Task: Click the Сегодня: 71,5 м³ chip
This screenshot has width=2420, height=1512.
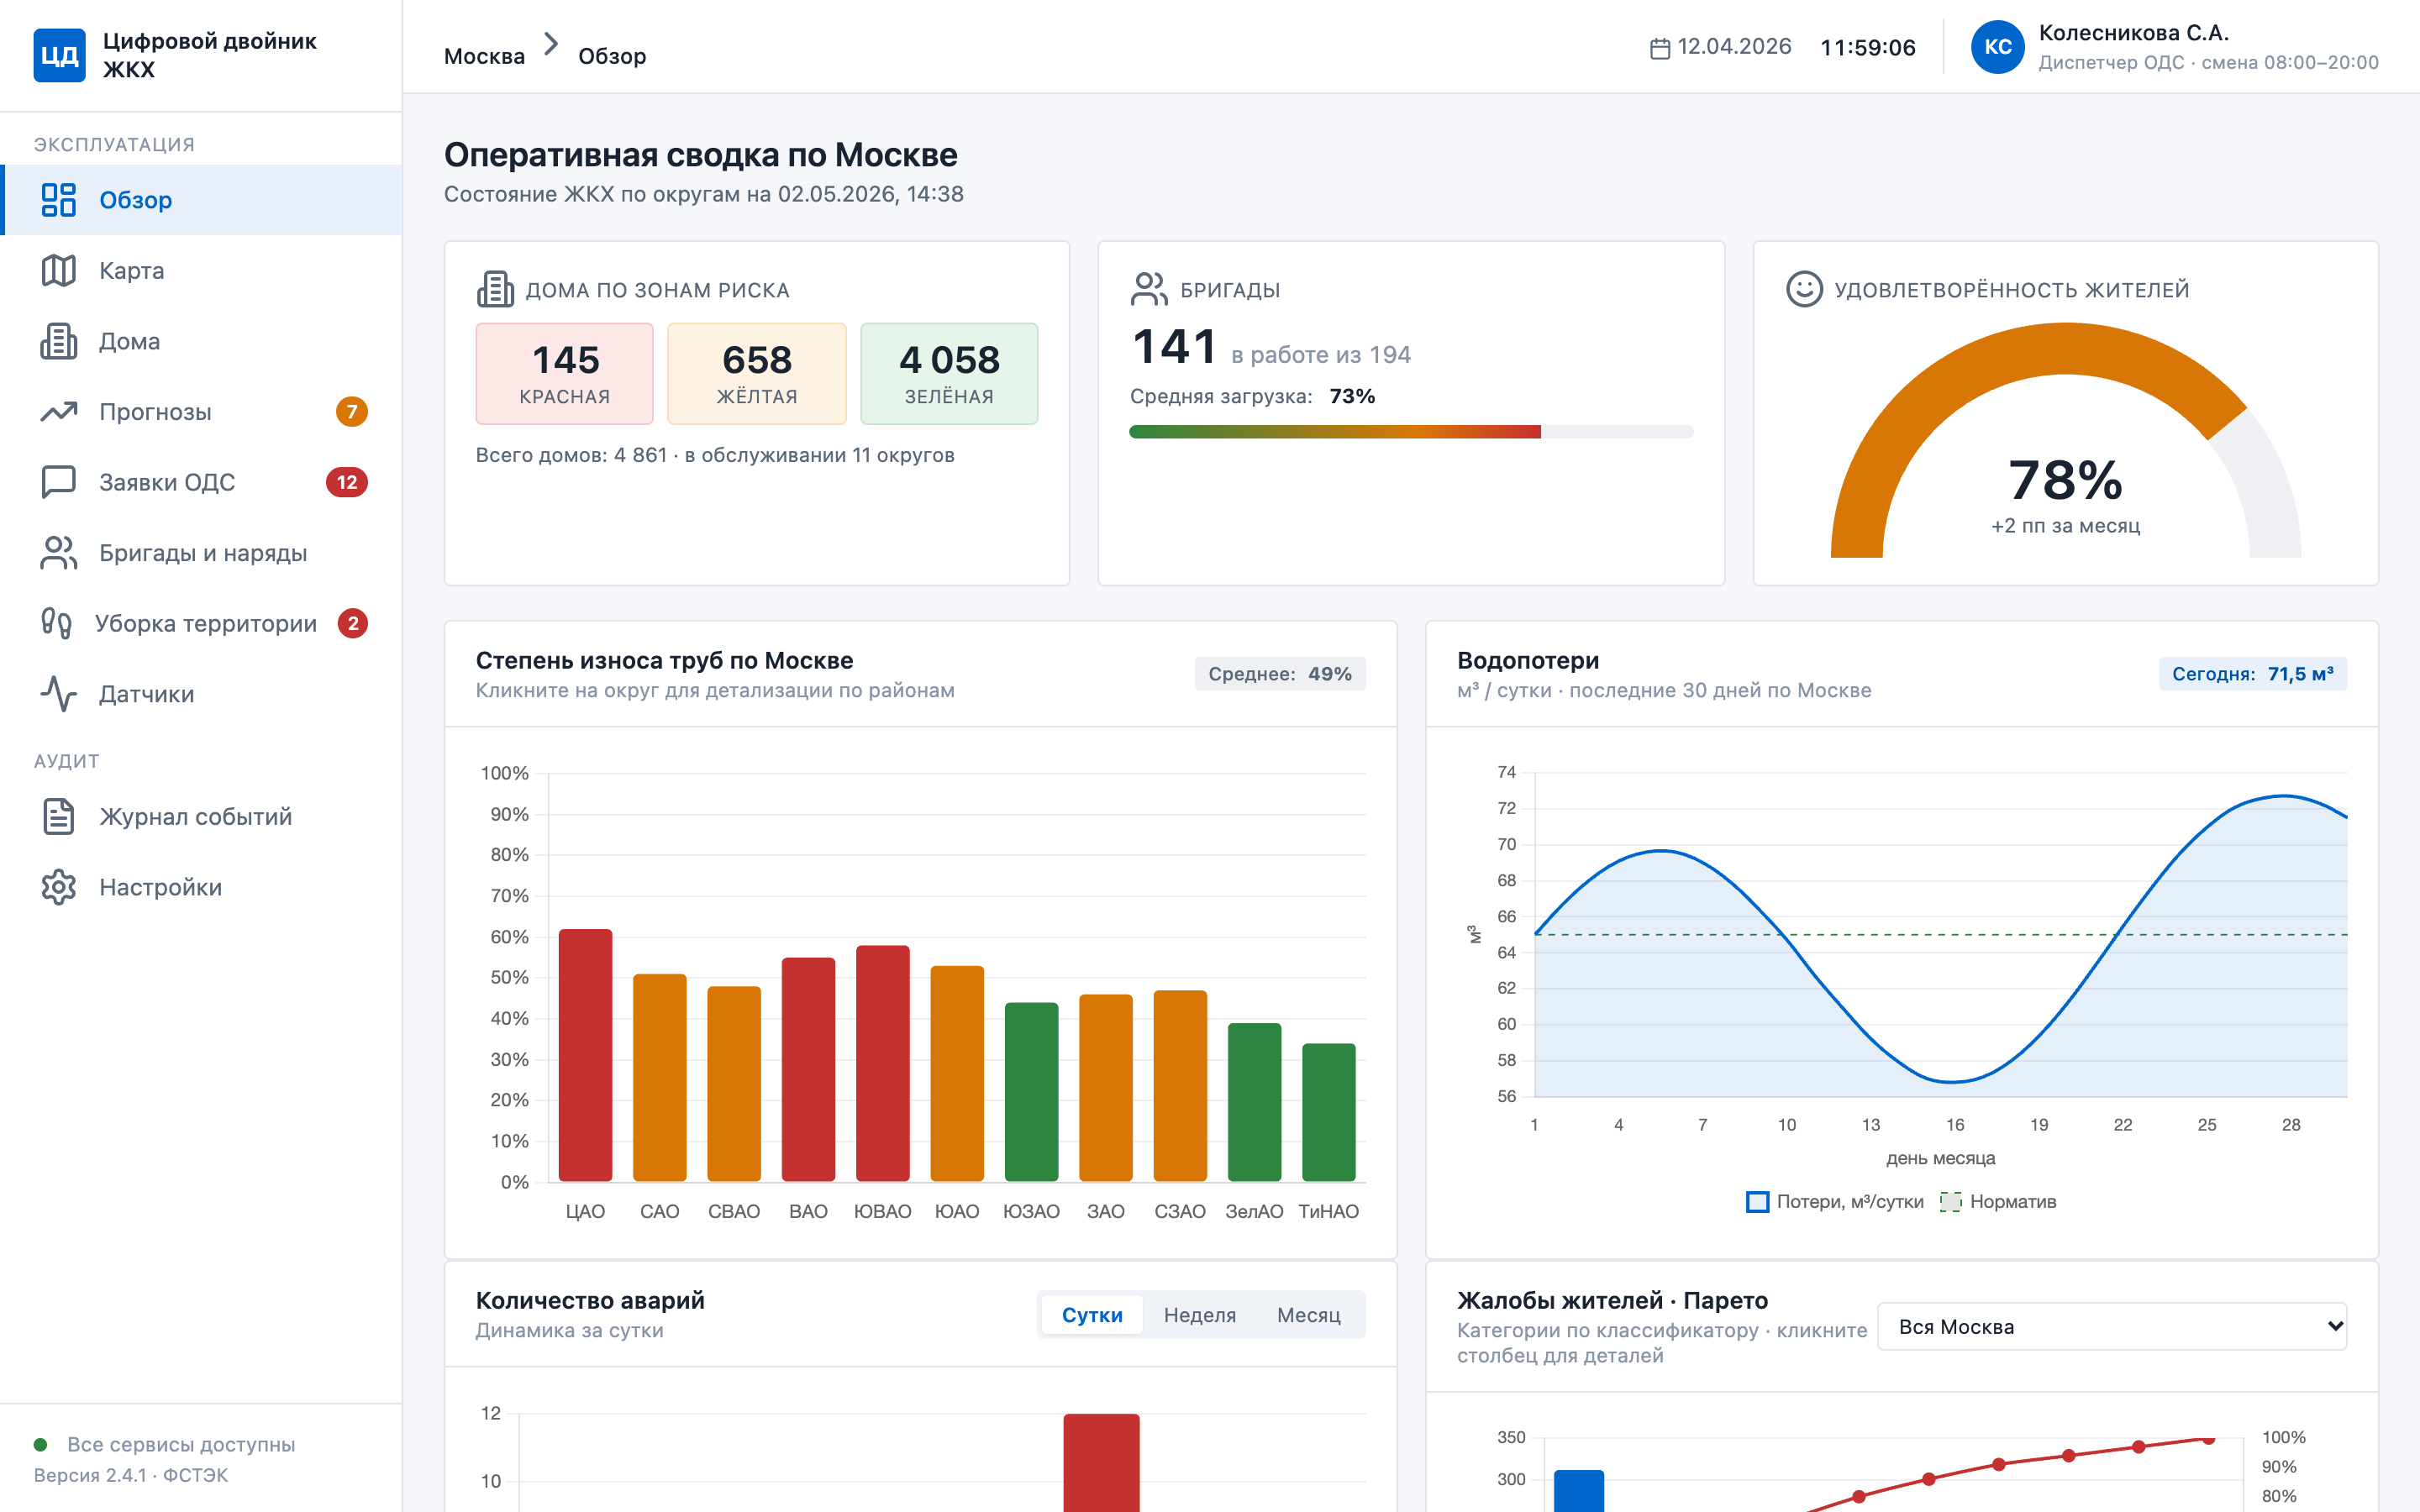Action: pyautogui.click(x=2253, y=674)
